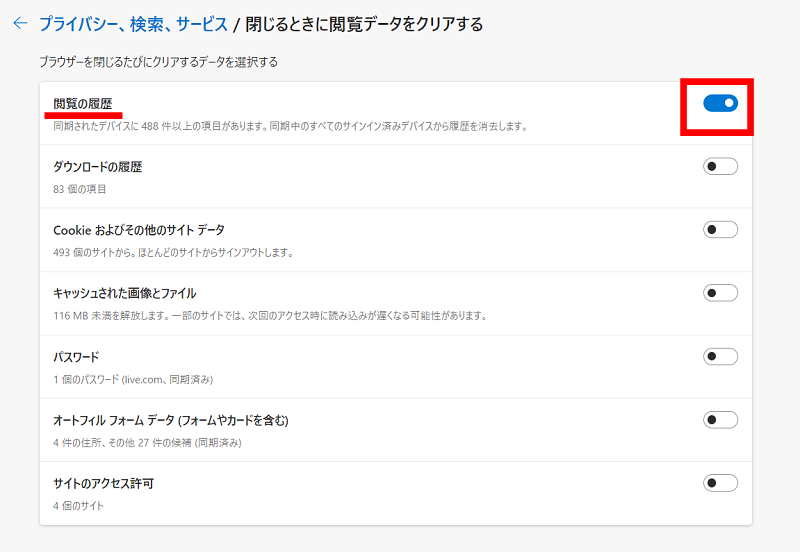Select the Cookie およびその他のサイト データ label
Image resolution: width=800 pixels, height=552 pixels.
point(139,230)
